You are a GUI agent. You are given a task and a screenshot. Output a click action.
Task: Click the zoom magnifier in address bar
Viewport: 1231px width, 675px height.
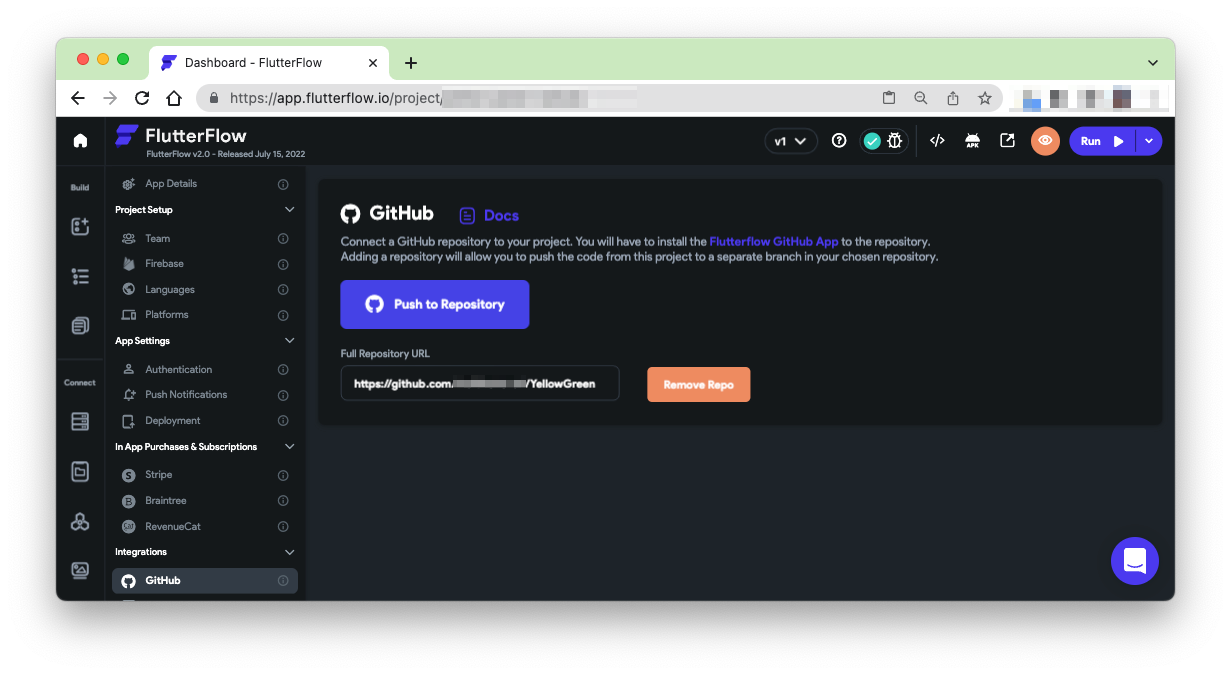pyautogui.click(x=921, y=98)
